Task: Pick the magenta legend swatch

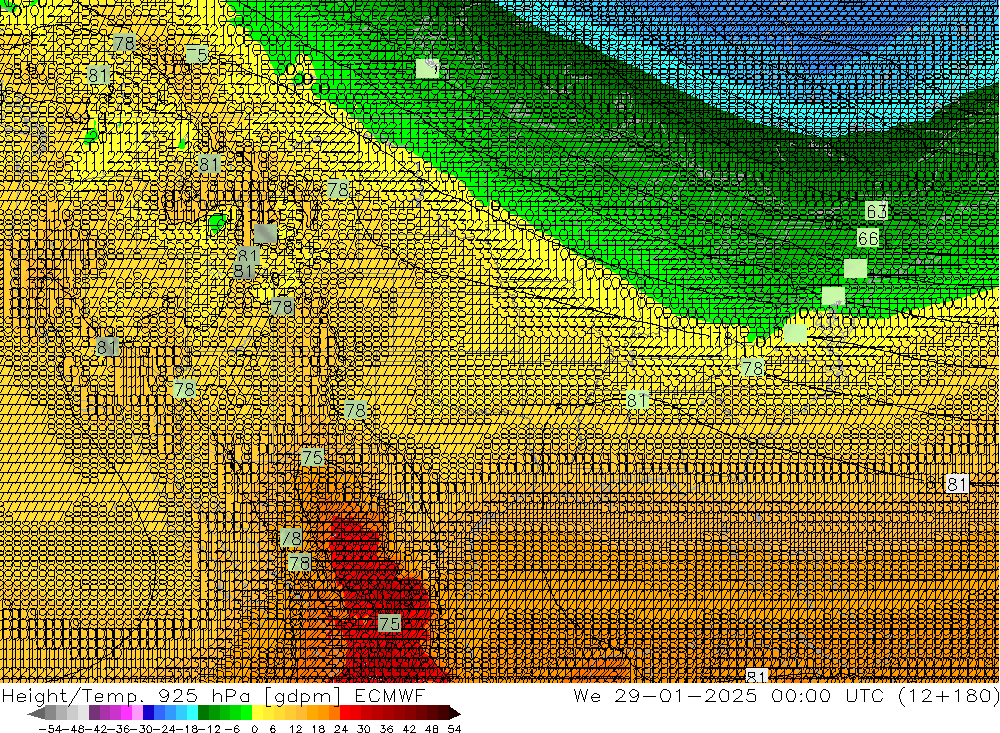Action: [x=126, y=713]
